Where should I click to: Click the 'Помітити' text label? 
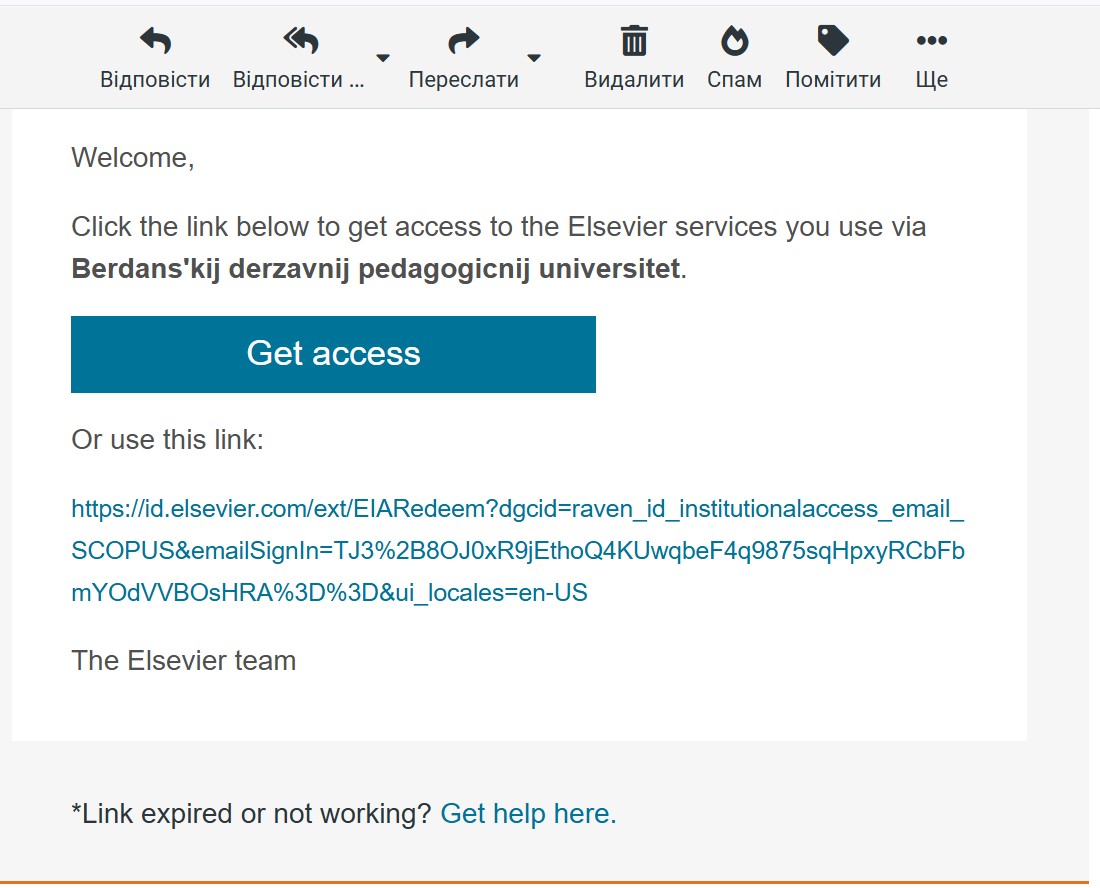click(833, 80)
